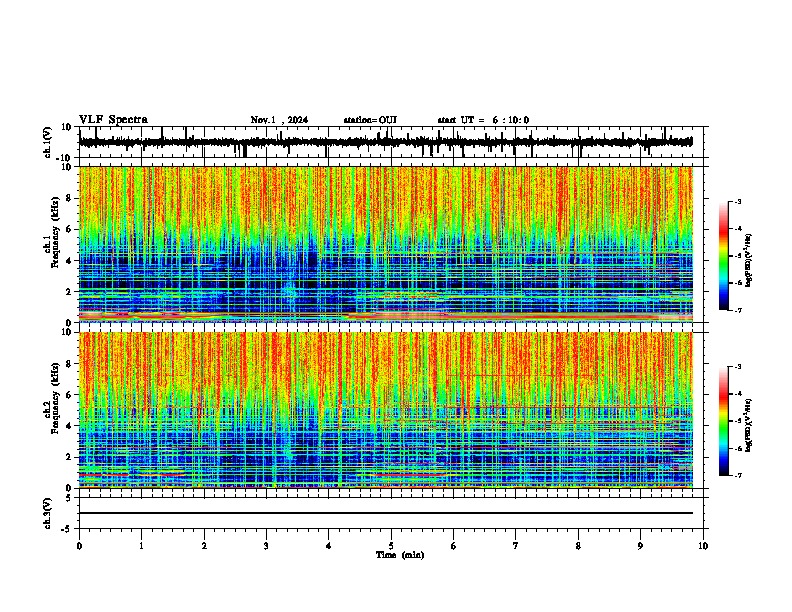Screen dimensions: 792x612
Task: Click the "2" kHz tick on ch.2 spectrogram
Action: tap(69, 457)
